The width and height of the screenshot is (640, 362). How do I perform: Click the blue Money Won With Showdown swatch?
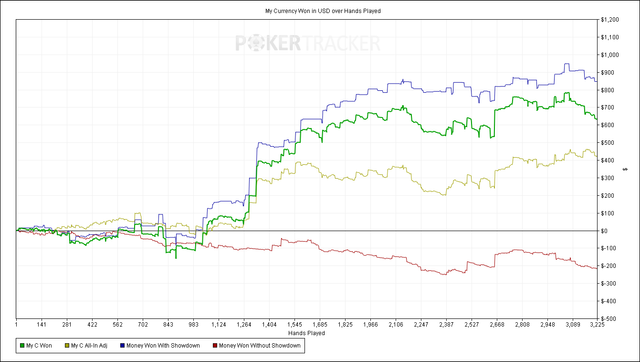[x=122, y=346]
